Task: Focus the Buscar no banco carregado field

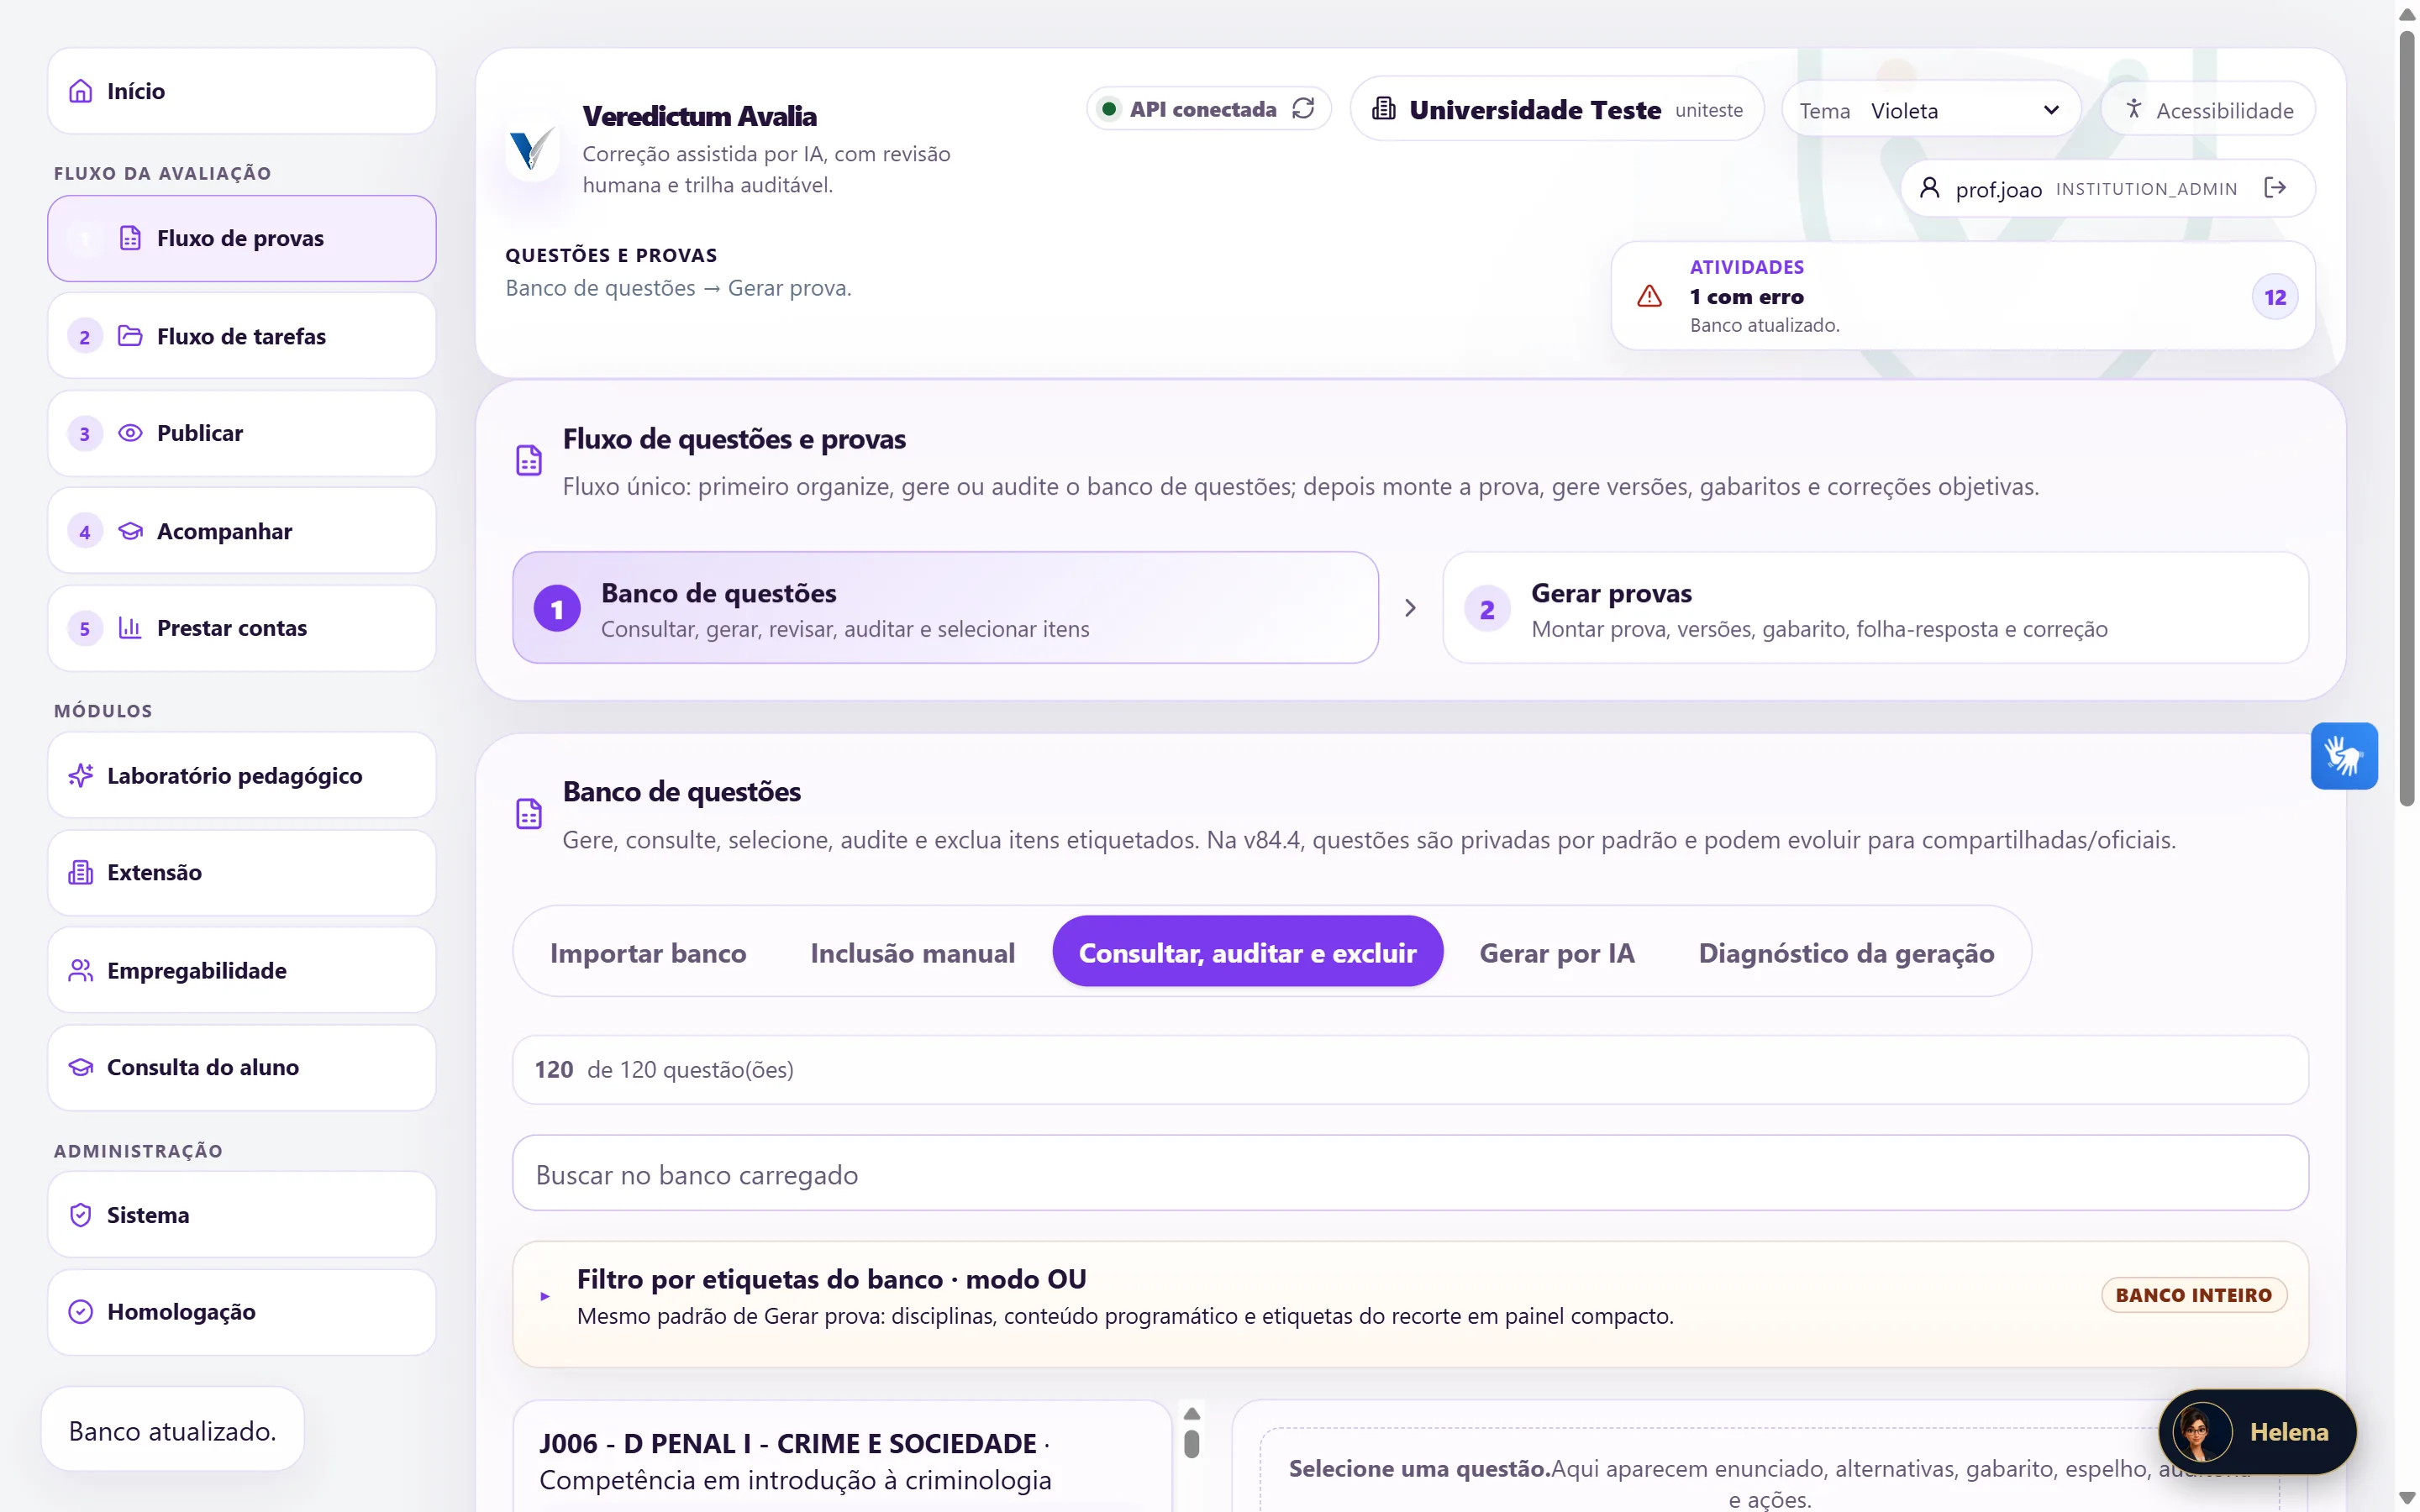Action: point(1410,1173)
